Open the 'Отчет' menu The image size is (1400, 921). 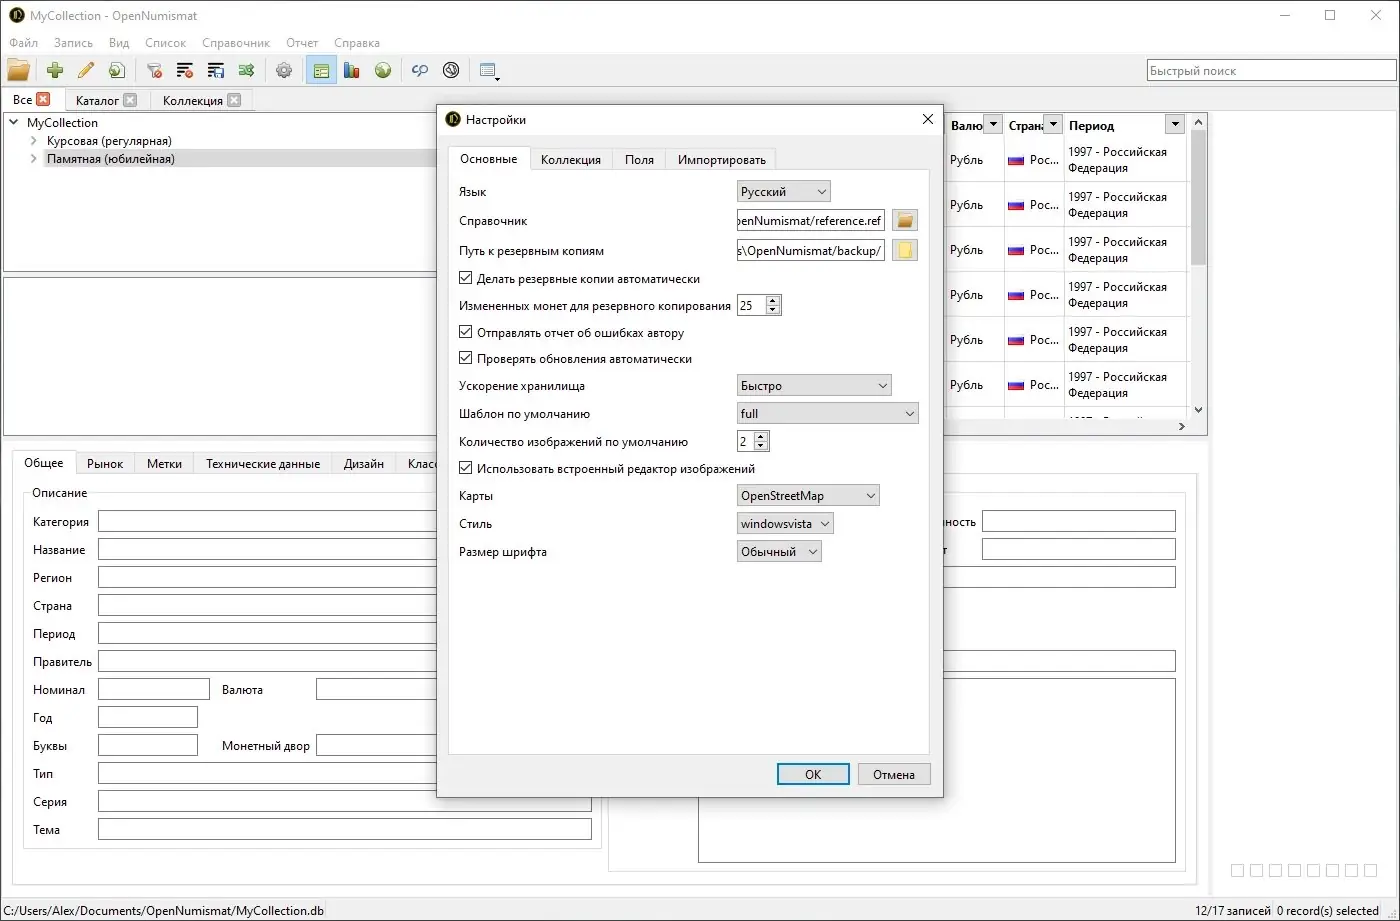point(302,43)
